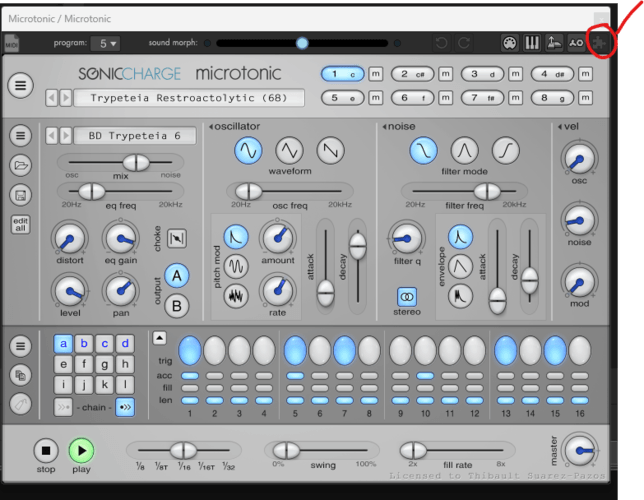Open the main hamburger menu by the logo

tap(20, 85)
